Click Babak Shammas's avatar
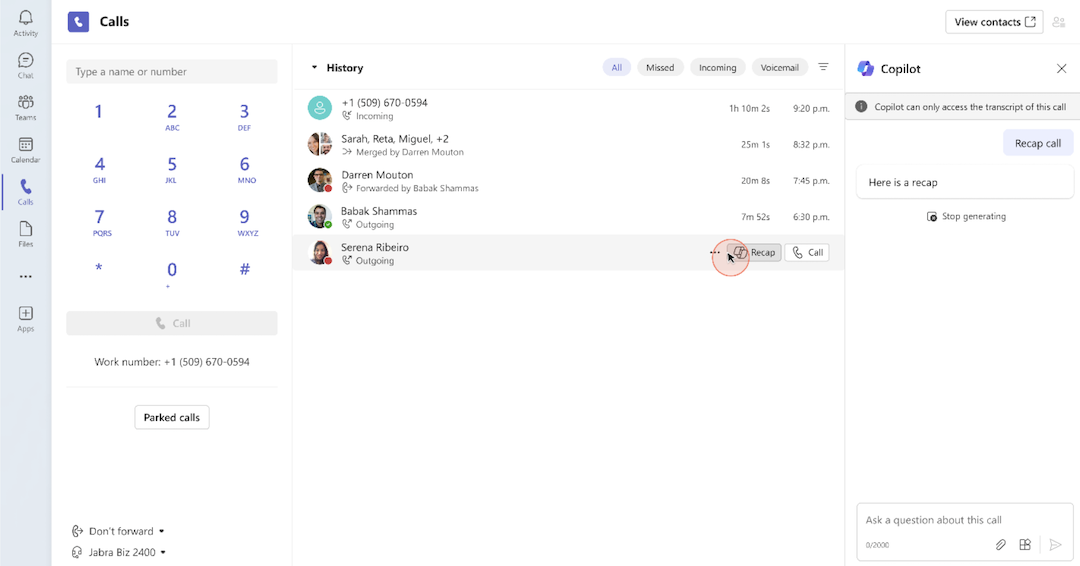The image size is (1080, 566). coord(320,216)
